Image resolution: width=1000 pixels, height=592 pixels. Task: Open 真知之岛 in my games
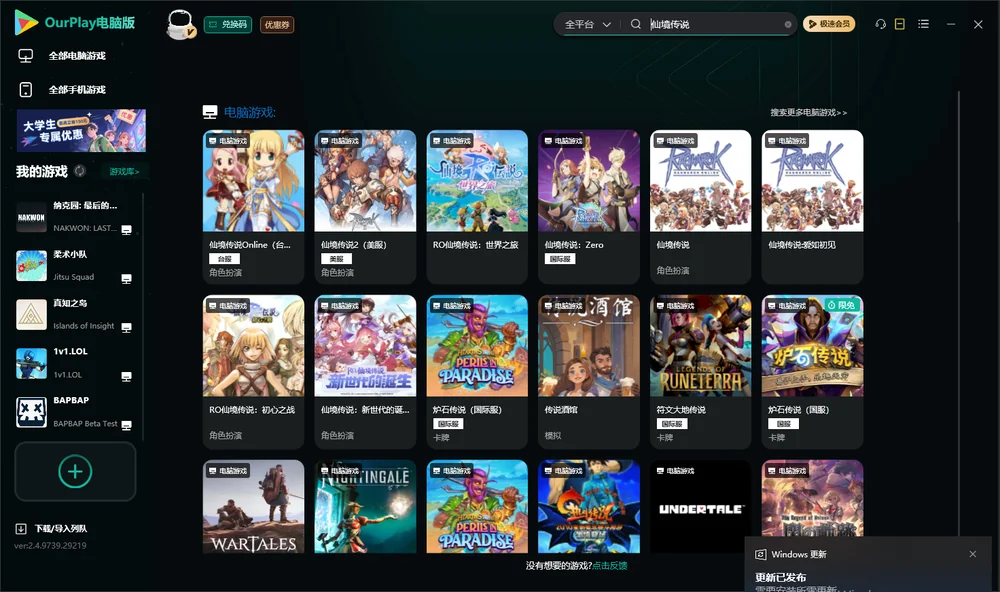click(75, 314)
